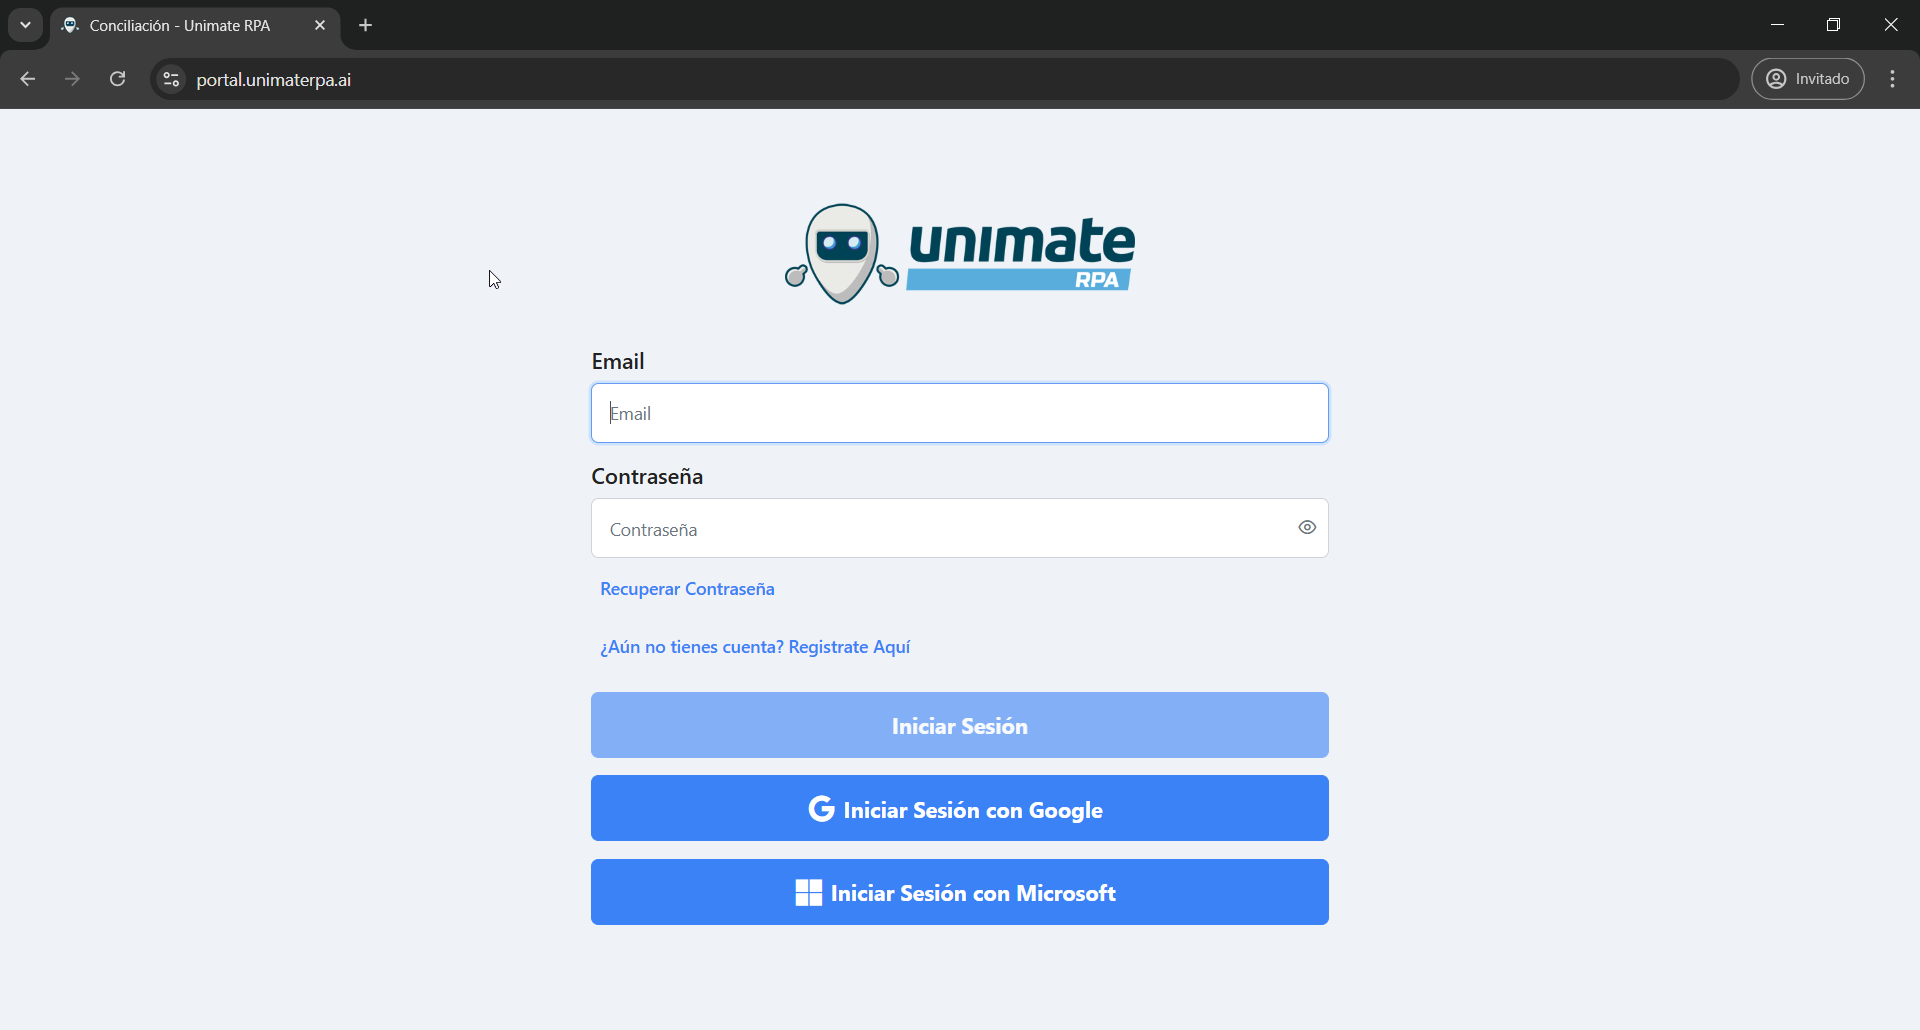View site information icon in address bar

tap(171, 79)
